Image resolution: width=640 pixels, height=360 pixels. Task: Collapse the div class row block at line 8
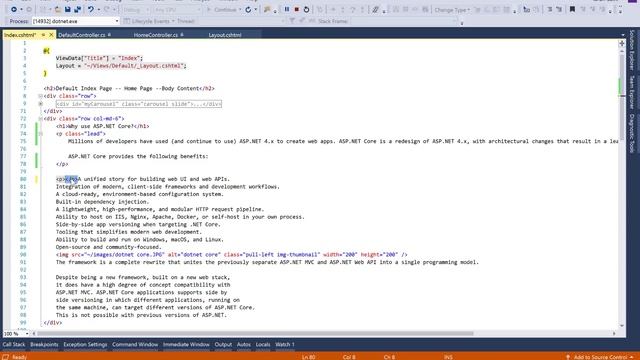pyautogui.click(x=40, y=96)
